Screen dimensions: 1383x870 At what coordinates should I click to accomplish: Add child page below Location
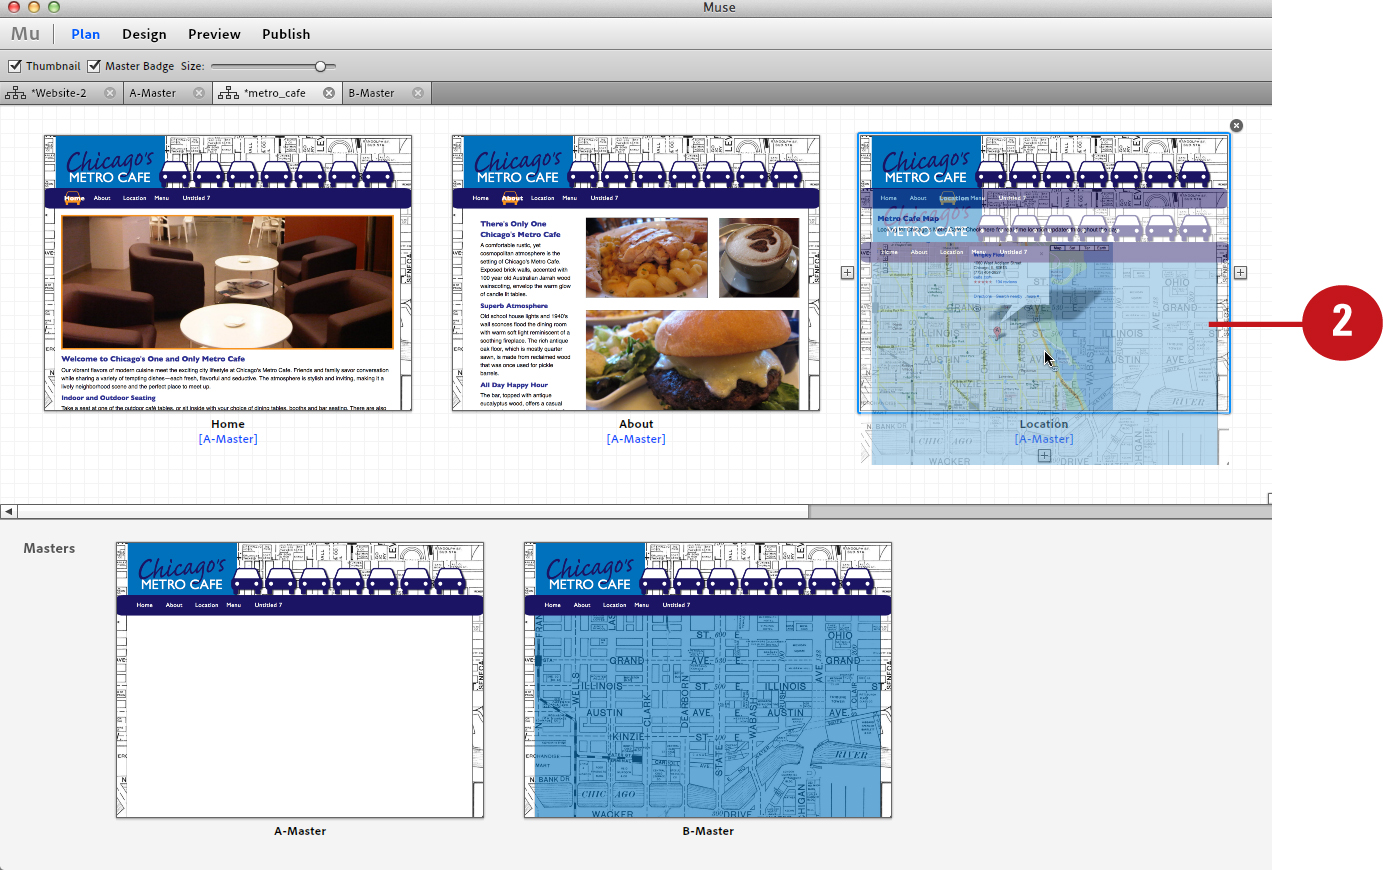pos(1044,455)
